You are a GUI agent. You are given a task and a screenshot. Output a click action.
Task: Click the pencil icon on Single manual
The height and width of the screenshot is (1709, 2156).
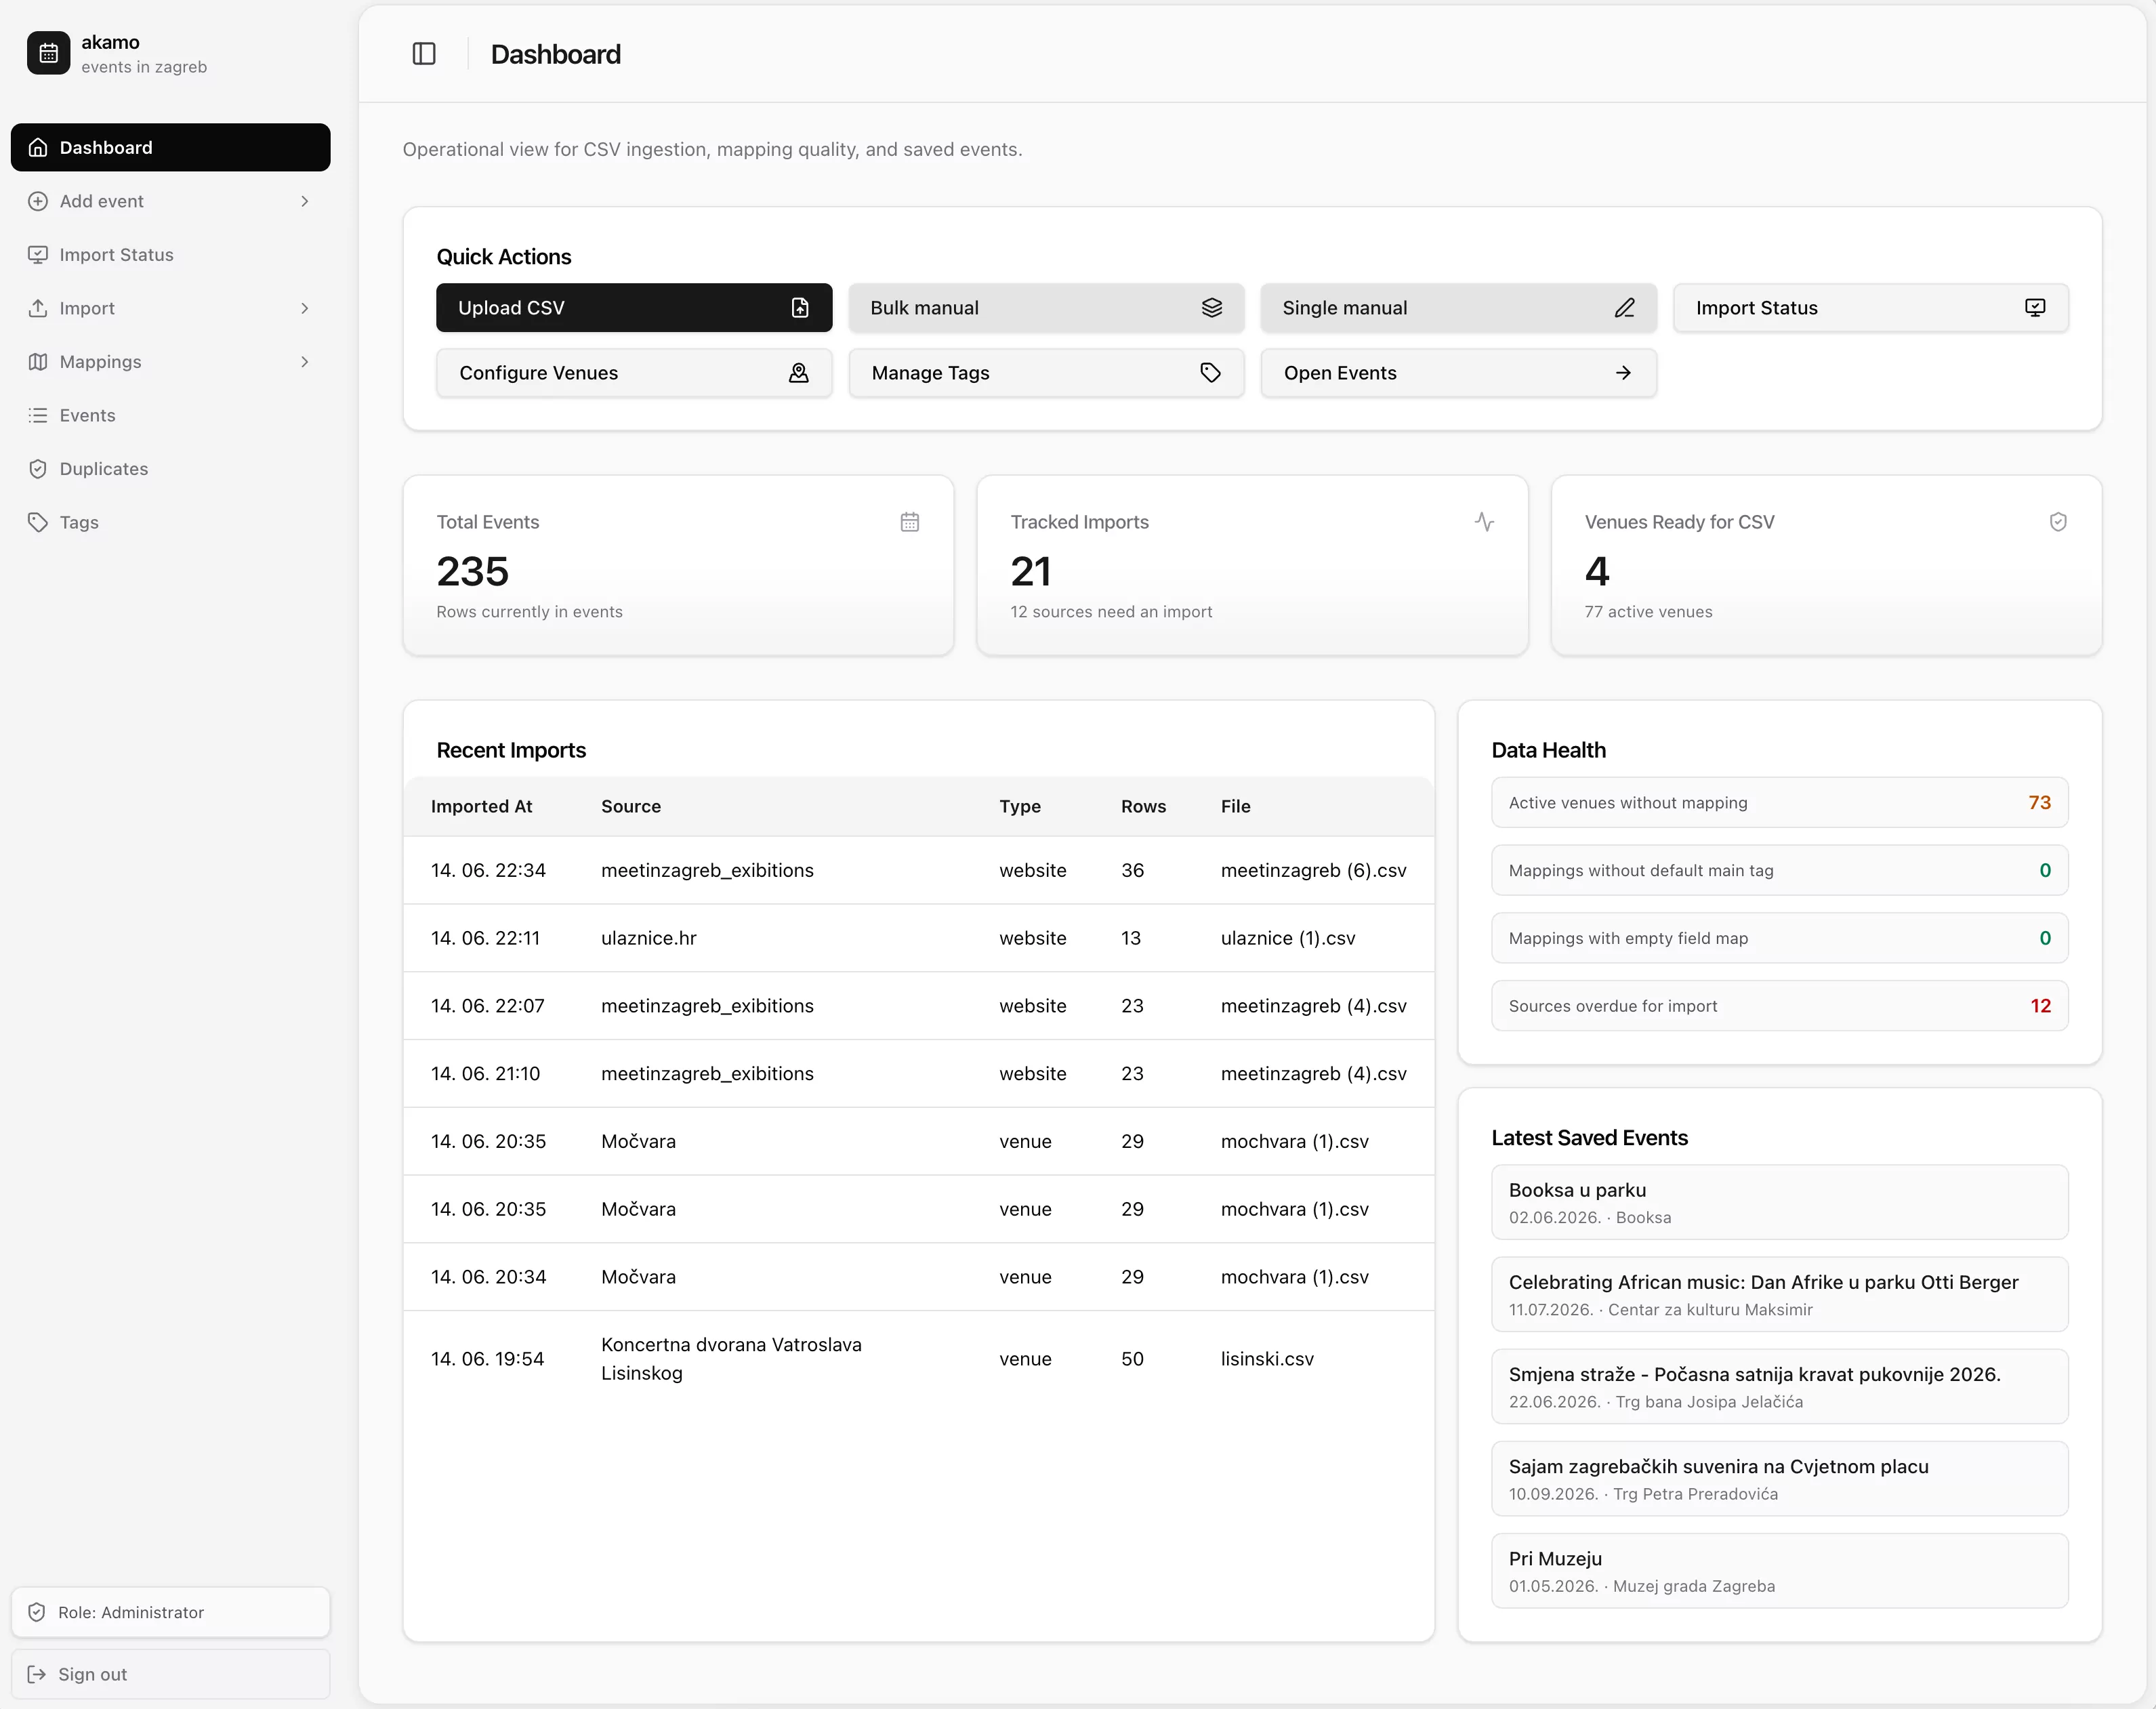coord(1624,308)
